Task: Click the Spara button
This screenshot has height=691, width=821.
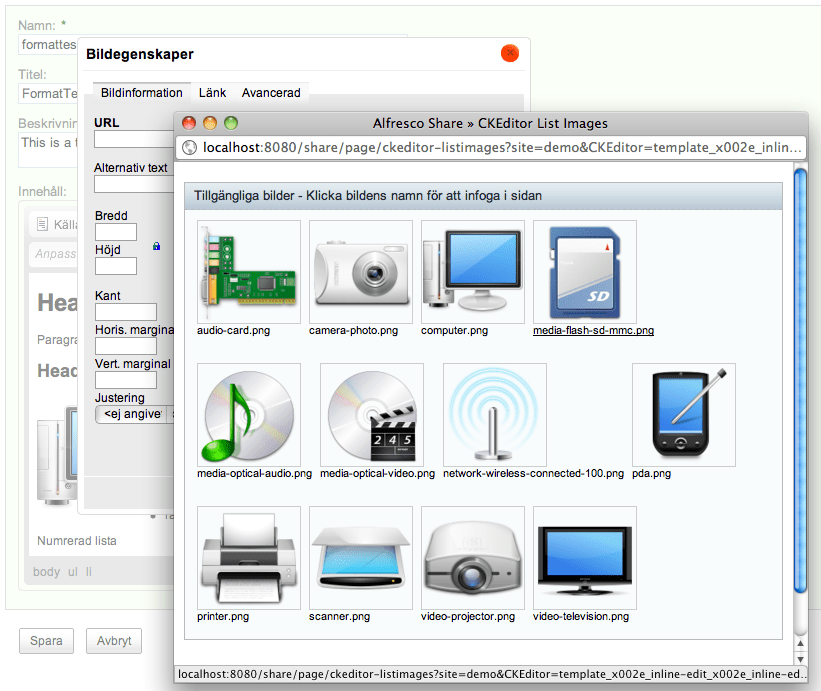Action: click(x=46, y=641)
